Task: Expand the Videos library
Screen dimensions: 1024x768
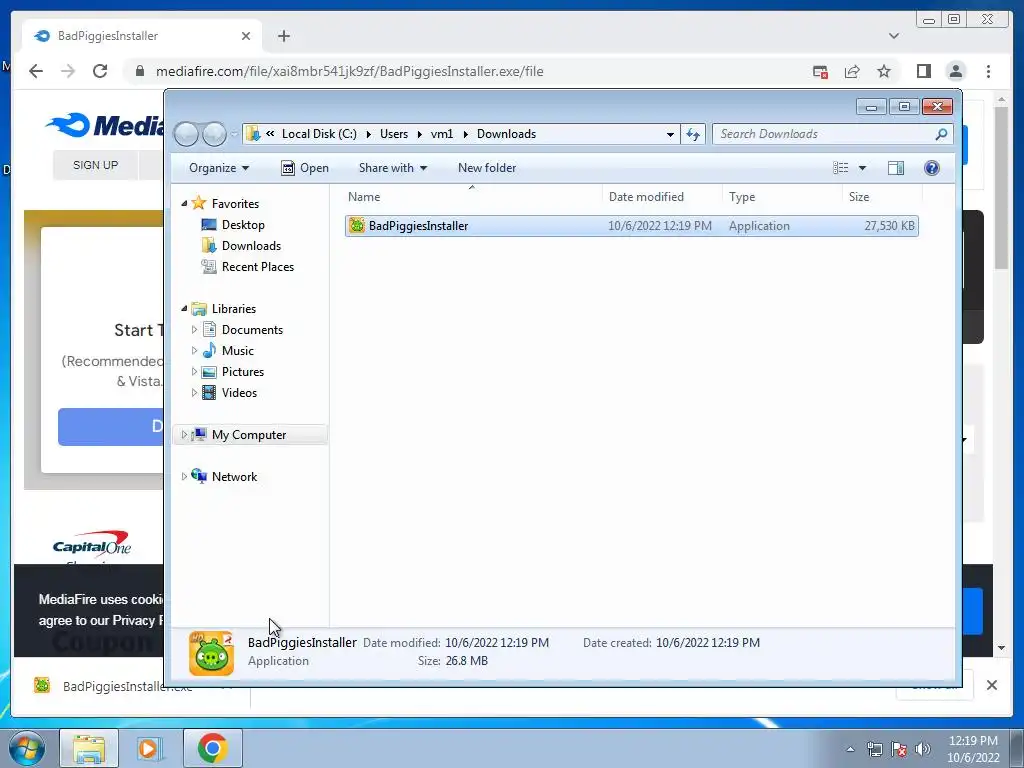Action: tap(194, 392)
